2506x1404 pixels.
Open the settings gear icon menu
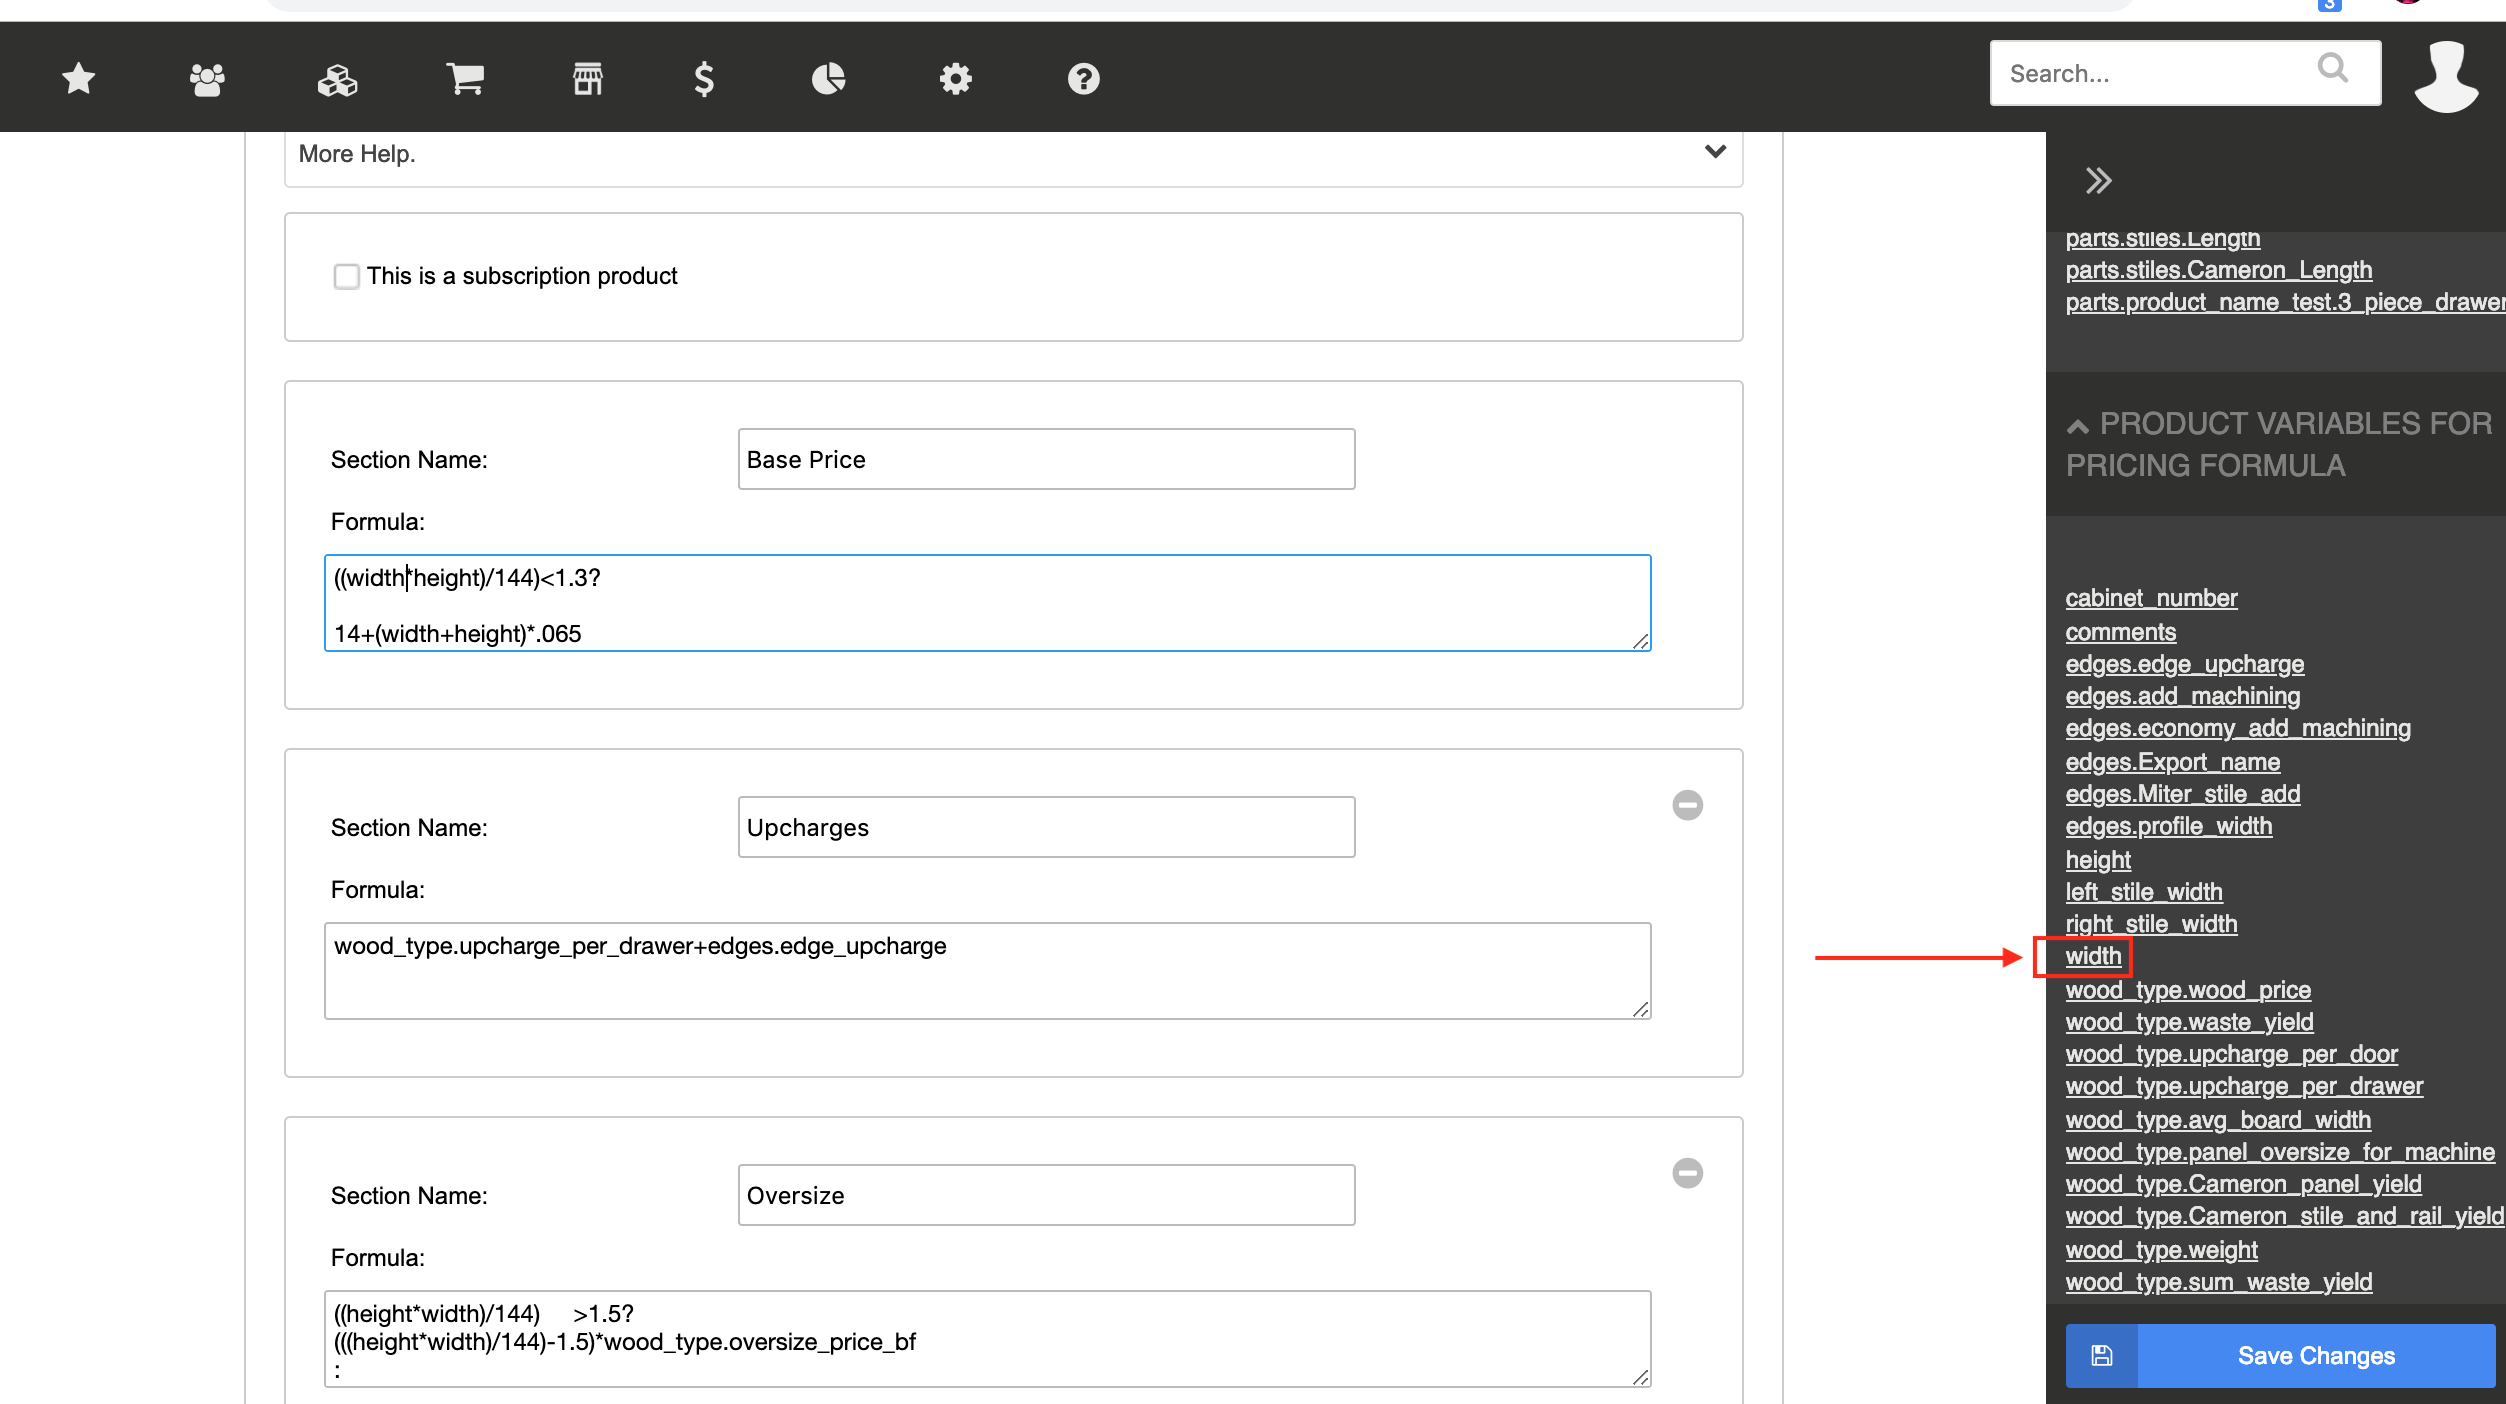point(957,76)
